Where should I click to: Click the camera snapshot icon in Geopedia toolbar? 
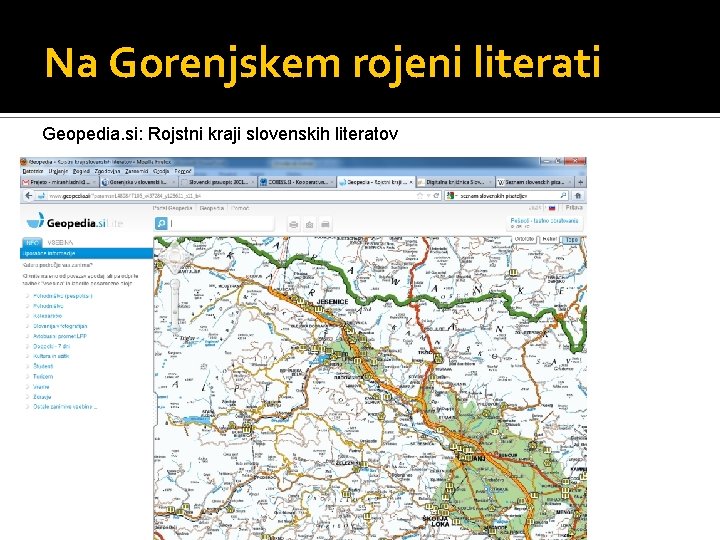click(309, 225)
